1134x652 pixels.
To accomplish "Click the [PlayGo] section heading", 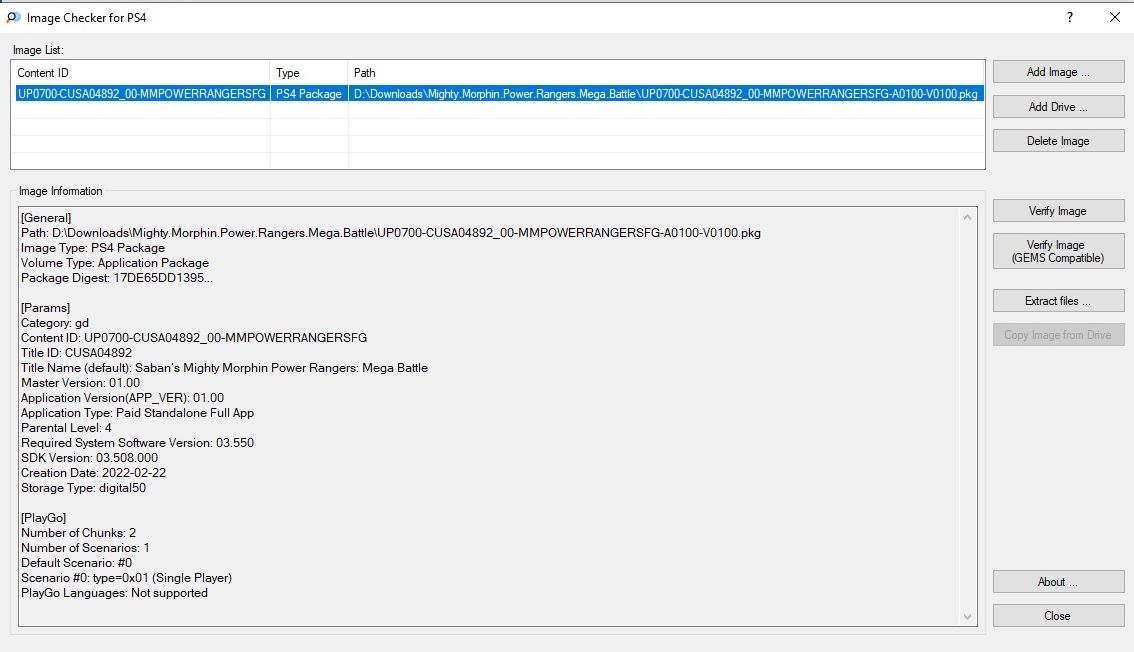I will [43, 518].
